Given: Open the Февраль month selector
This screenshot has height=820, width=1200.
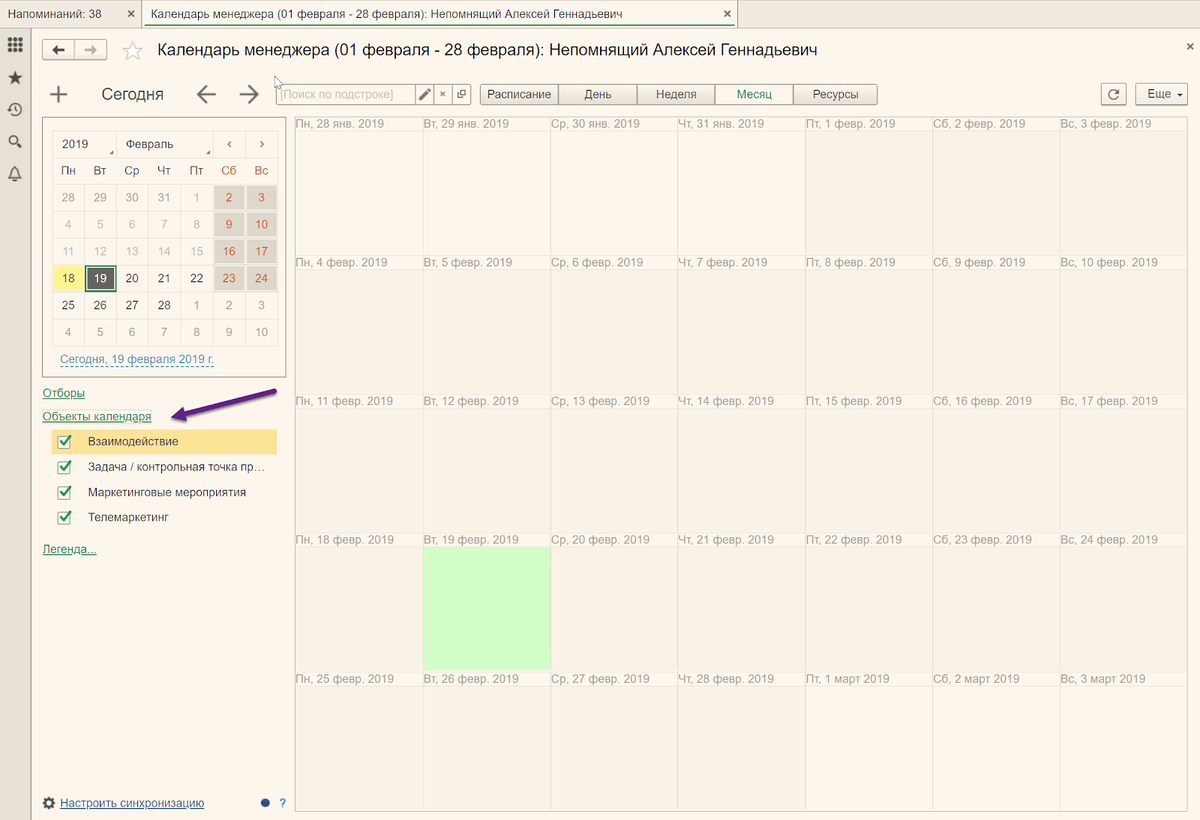Looking at the screenshot, I should (165, 144).
